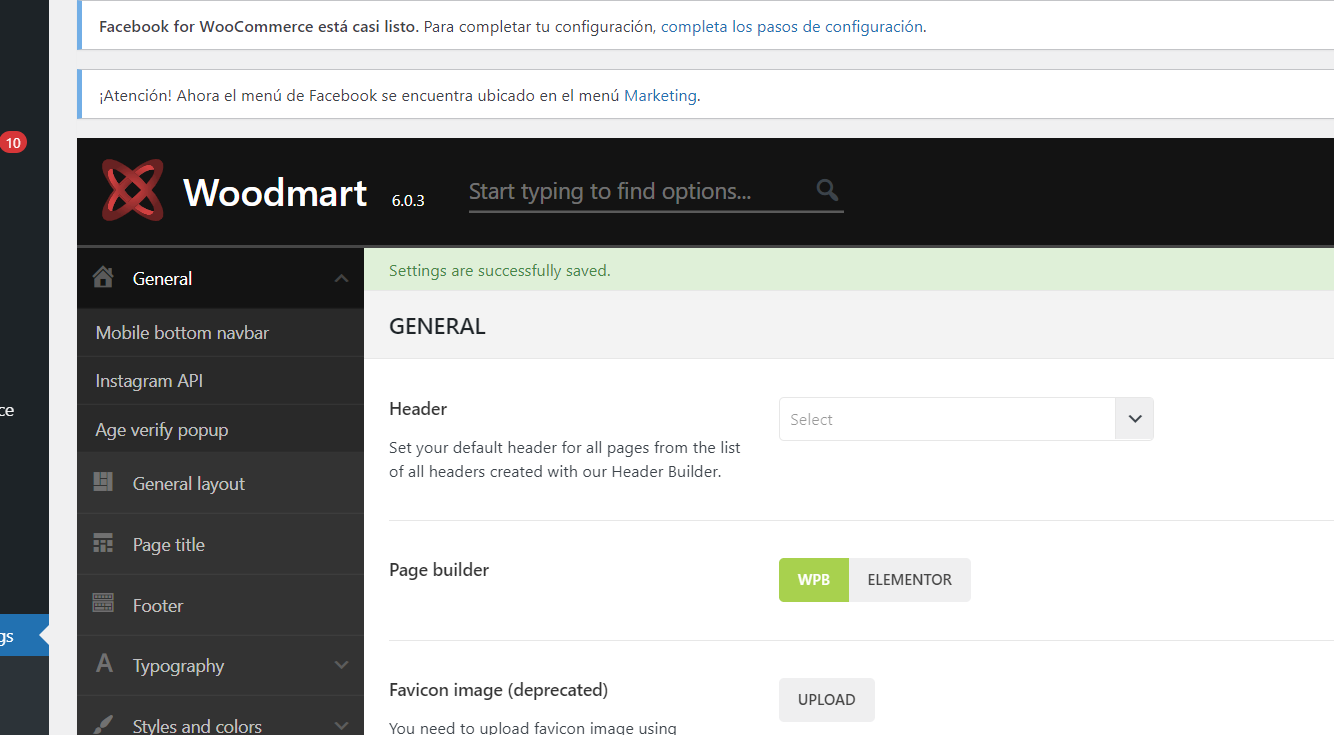Click the Woodmart title text

(275, 192)
